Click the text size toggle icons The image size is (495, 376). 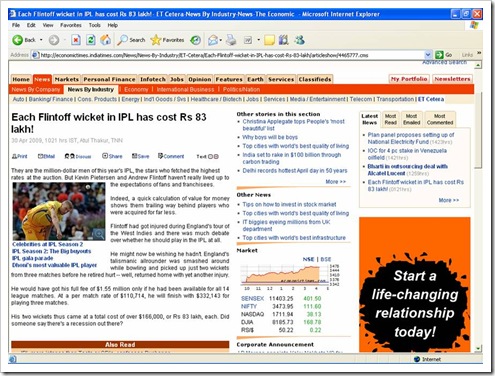coord(213,156)
